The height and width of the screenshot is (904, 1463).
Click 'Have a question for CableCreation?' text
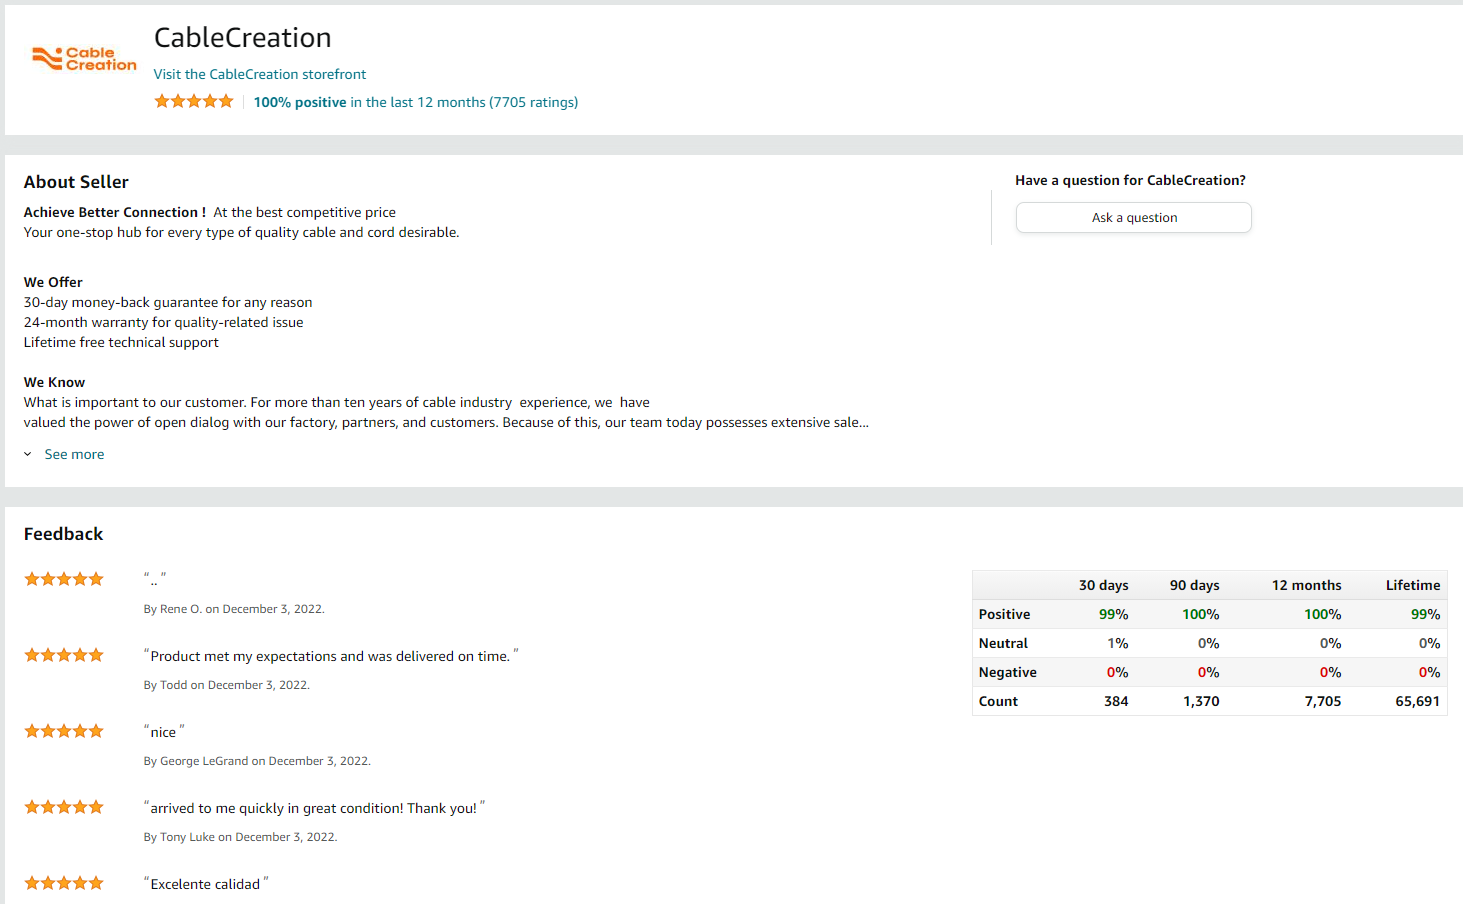pyautogui.click(x=1130, y=180)
